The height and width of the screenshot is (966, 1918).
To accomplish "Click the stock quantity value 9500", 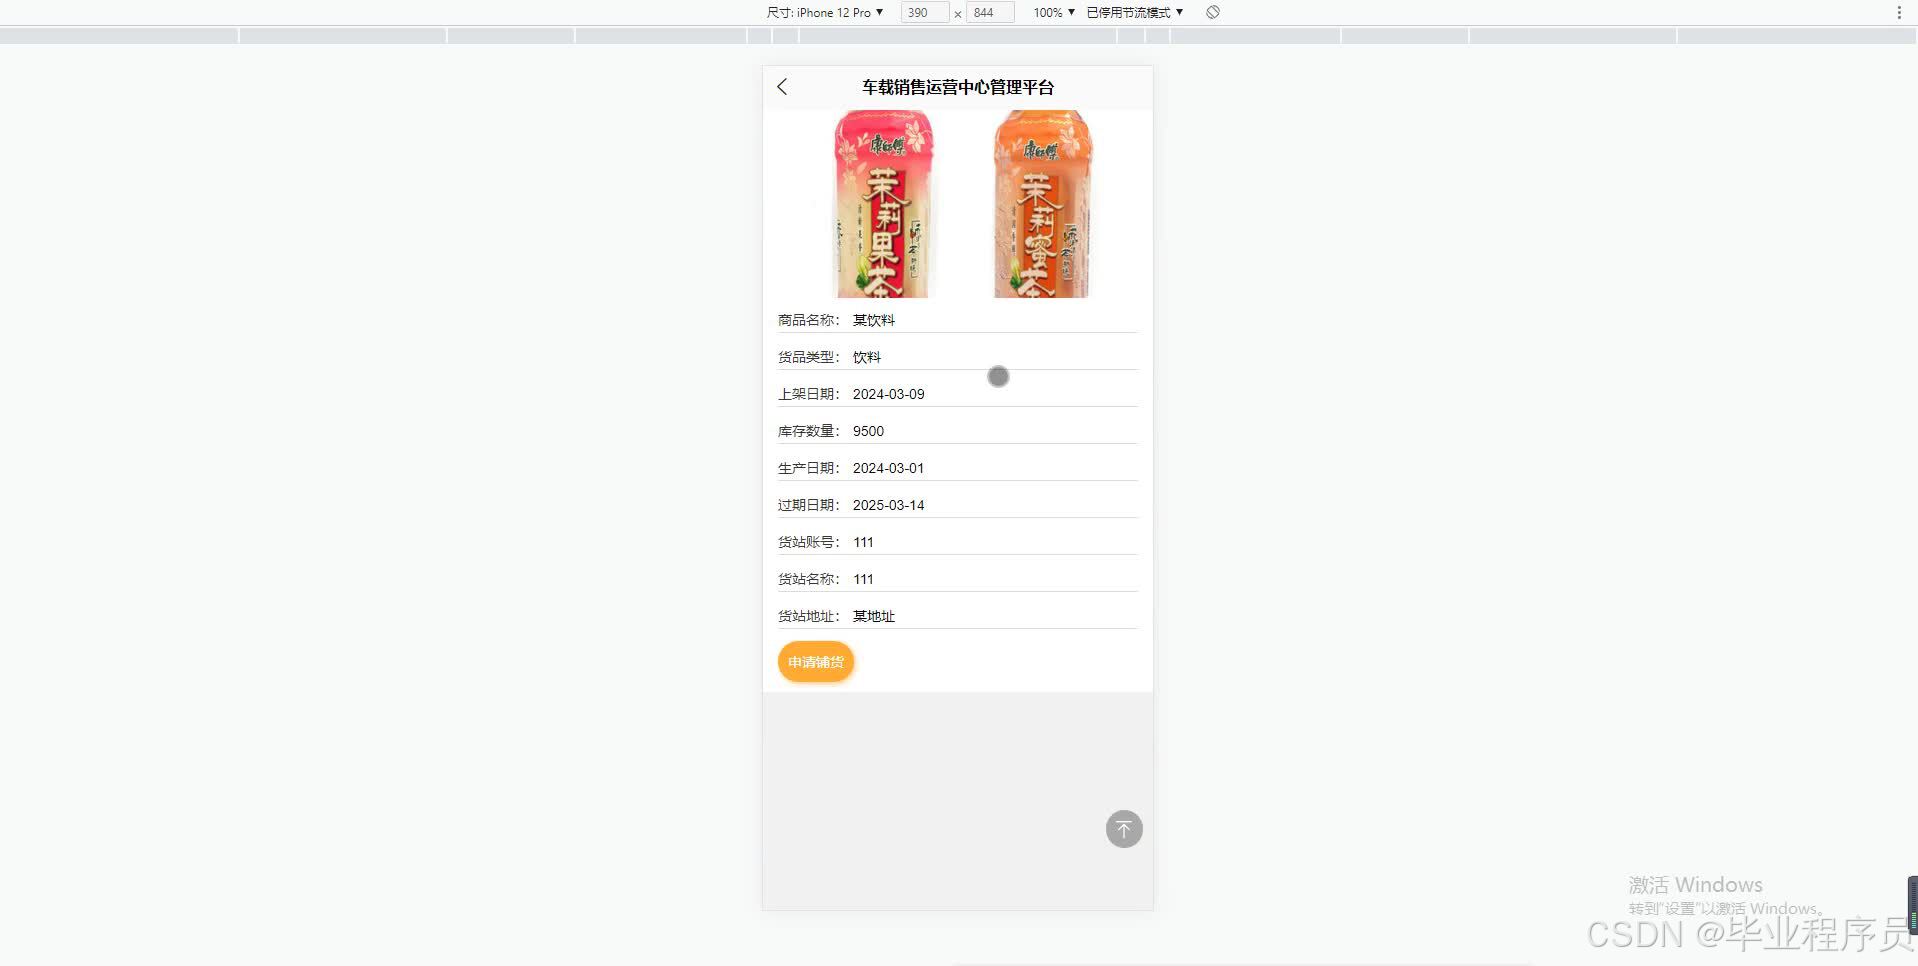I will [868, 431].
